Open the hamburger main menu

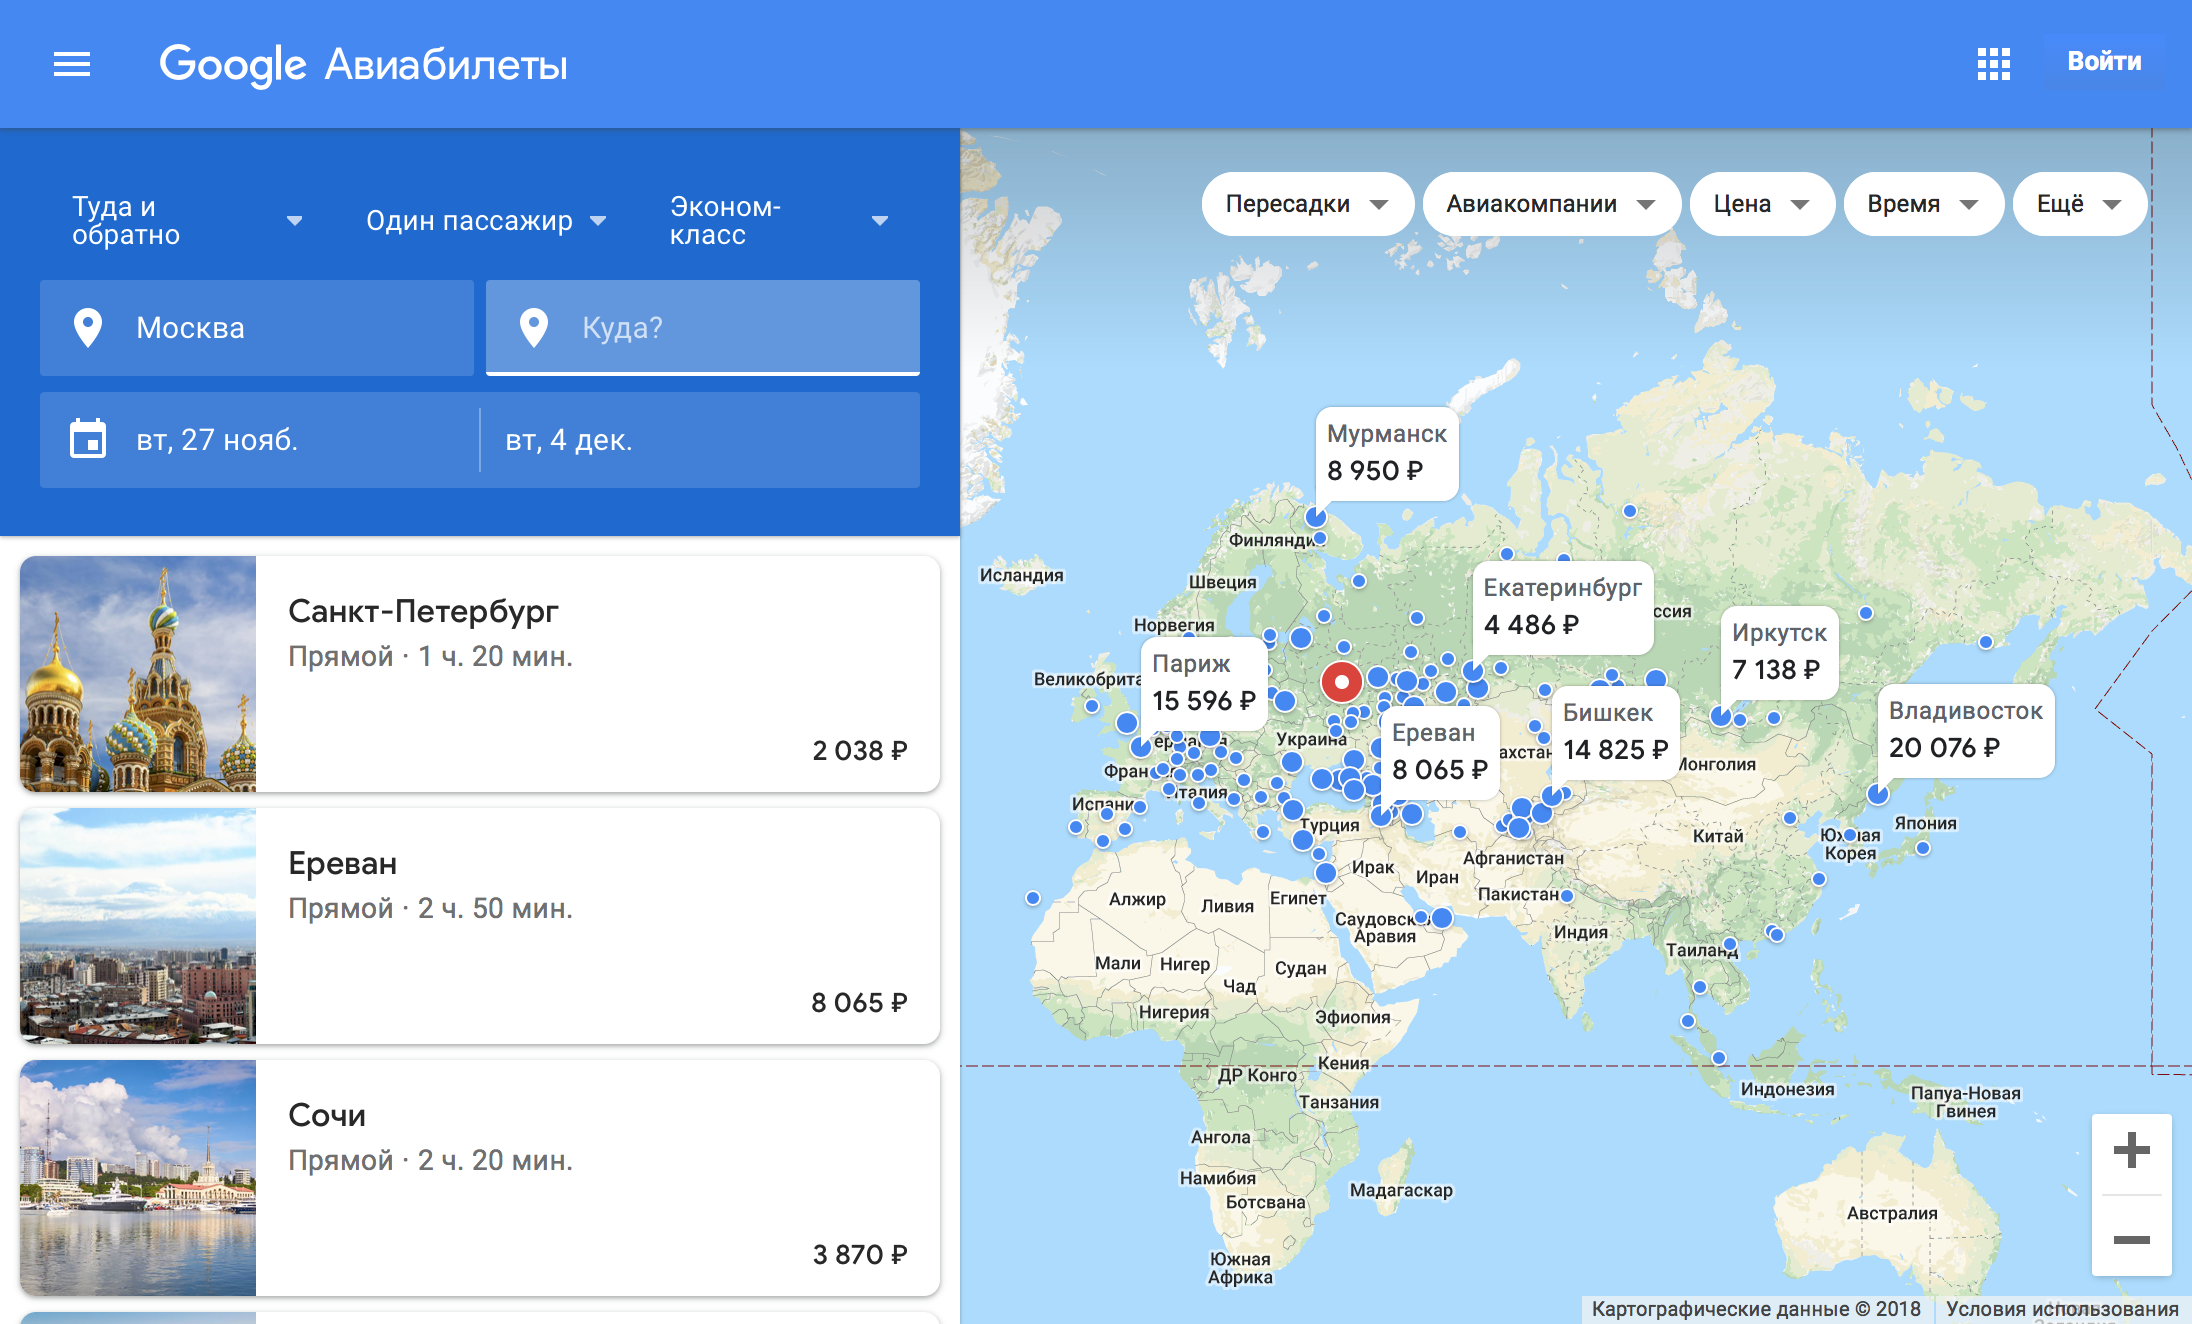(x=71, y=65)
